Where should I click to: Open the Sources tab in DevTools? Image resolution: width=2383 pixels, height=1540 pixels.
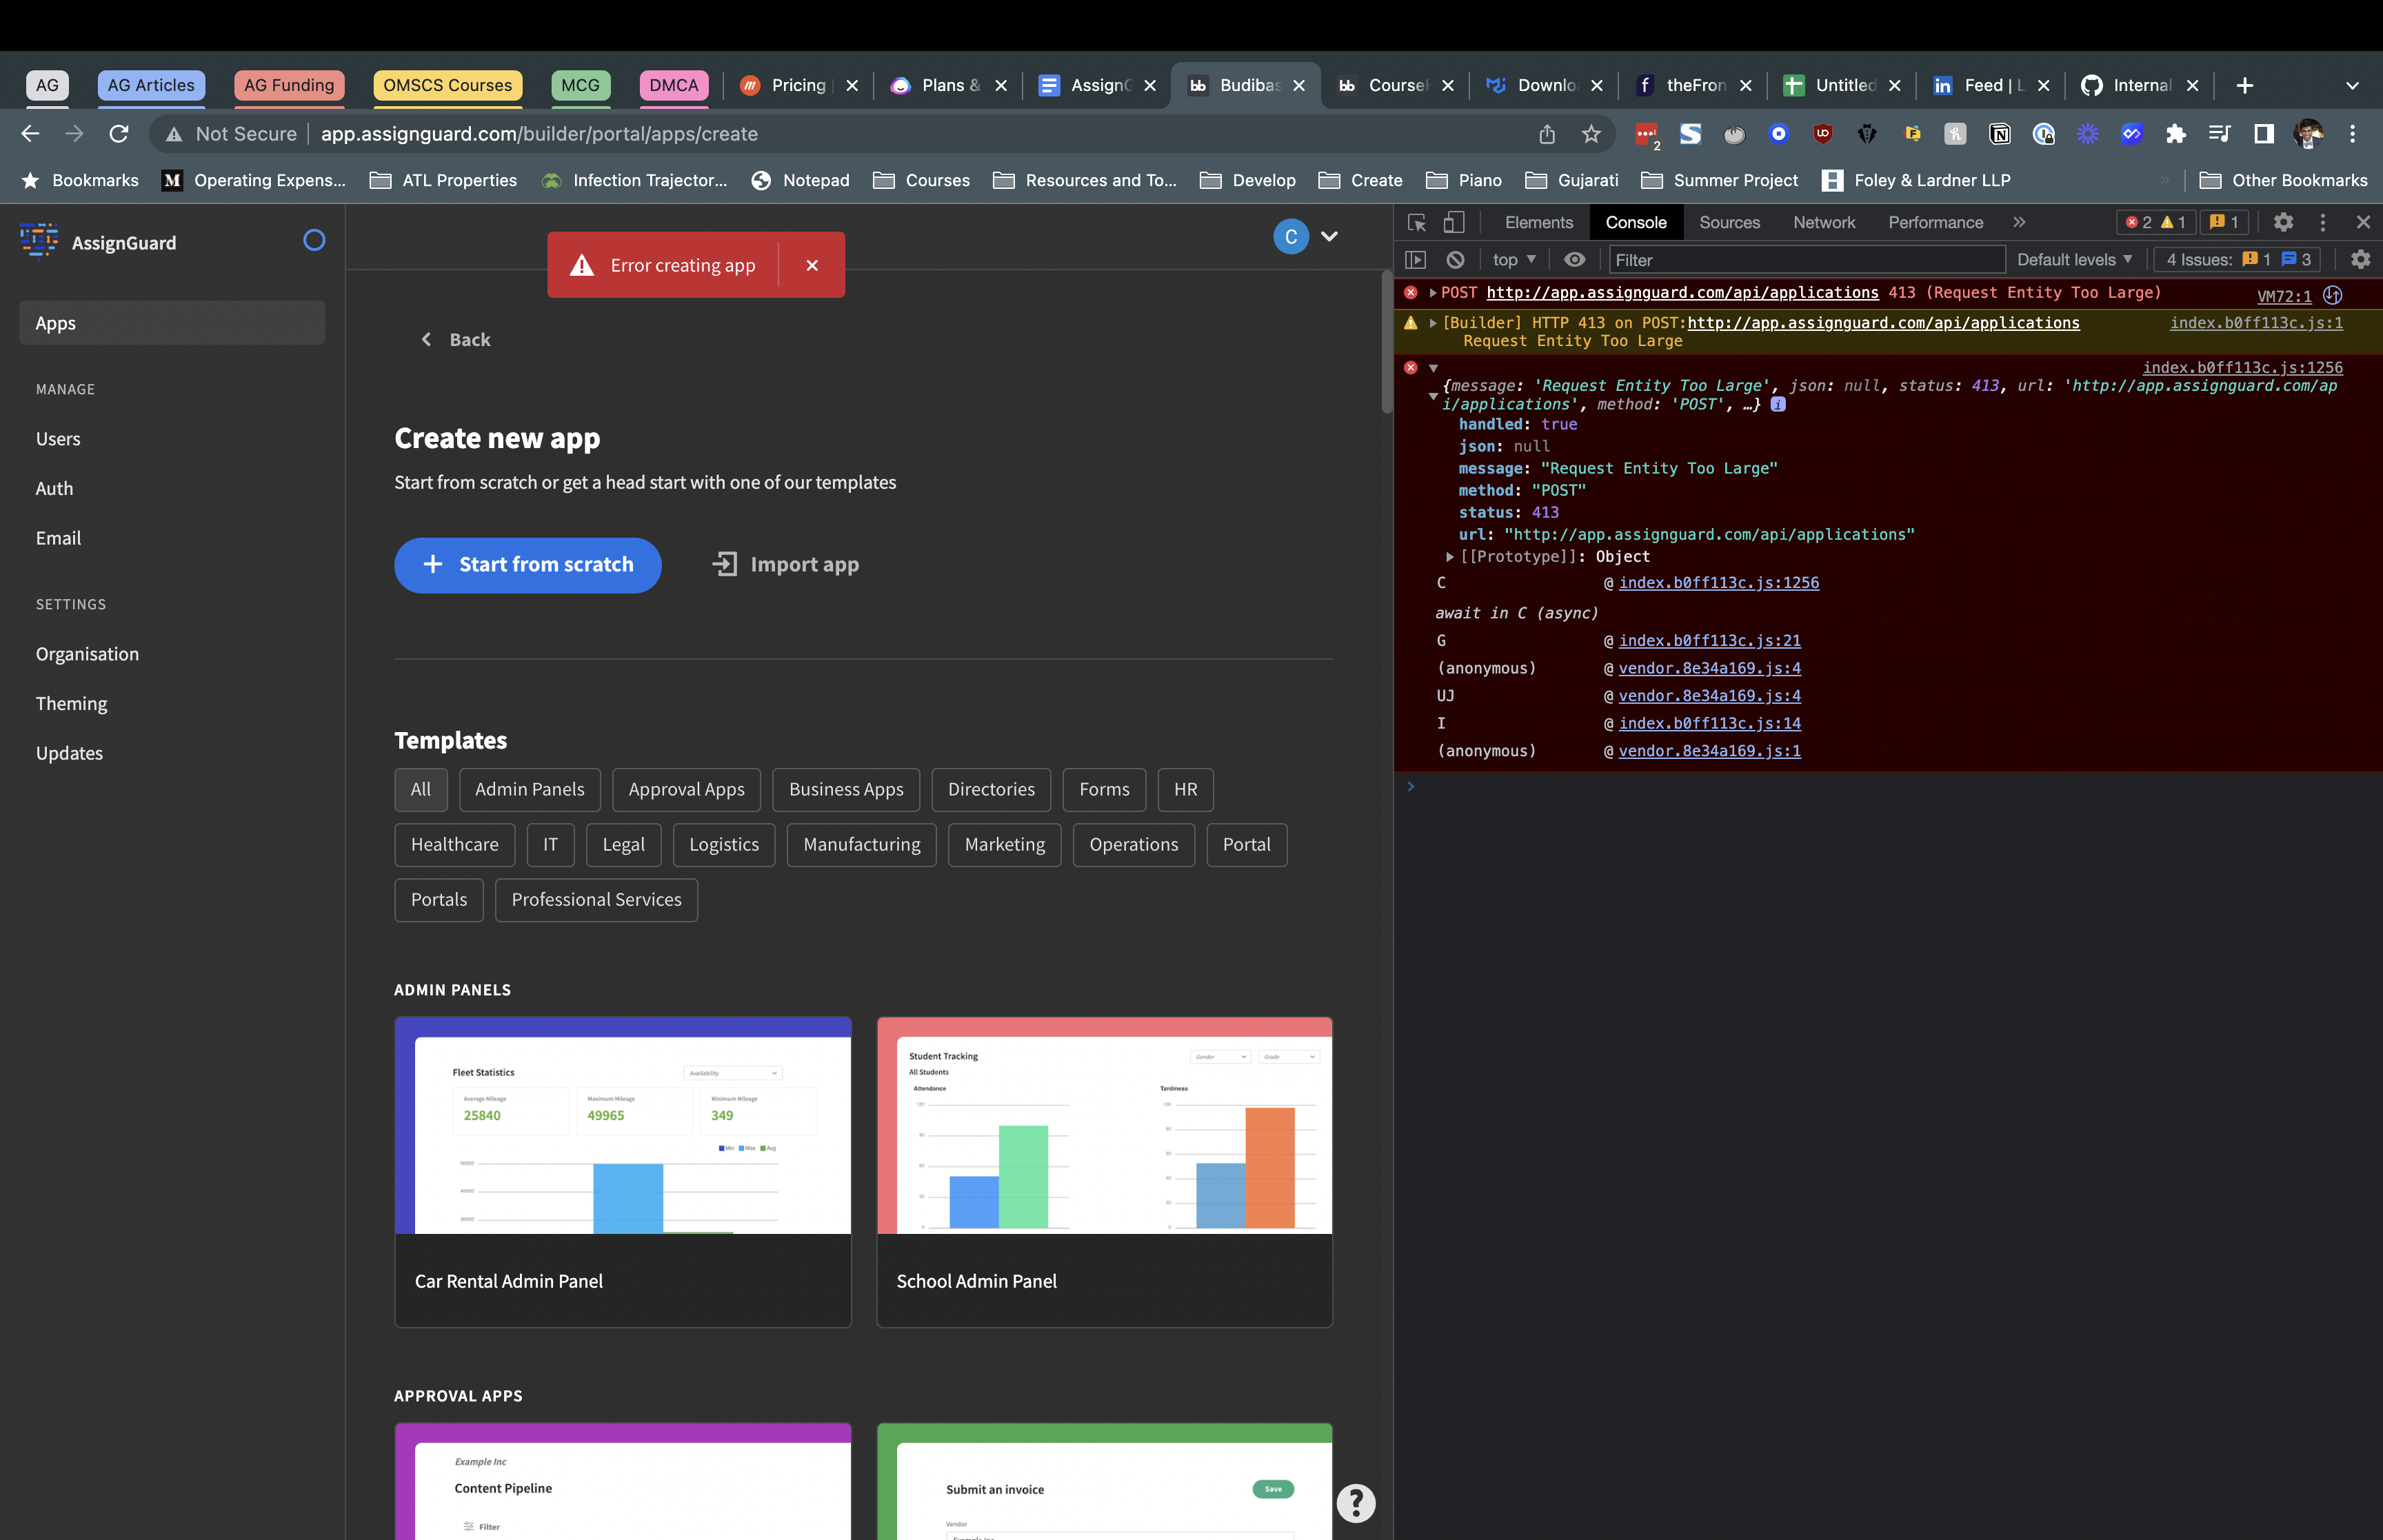[1729, 222]
